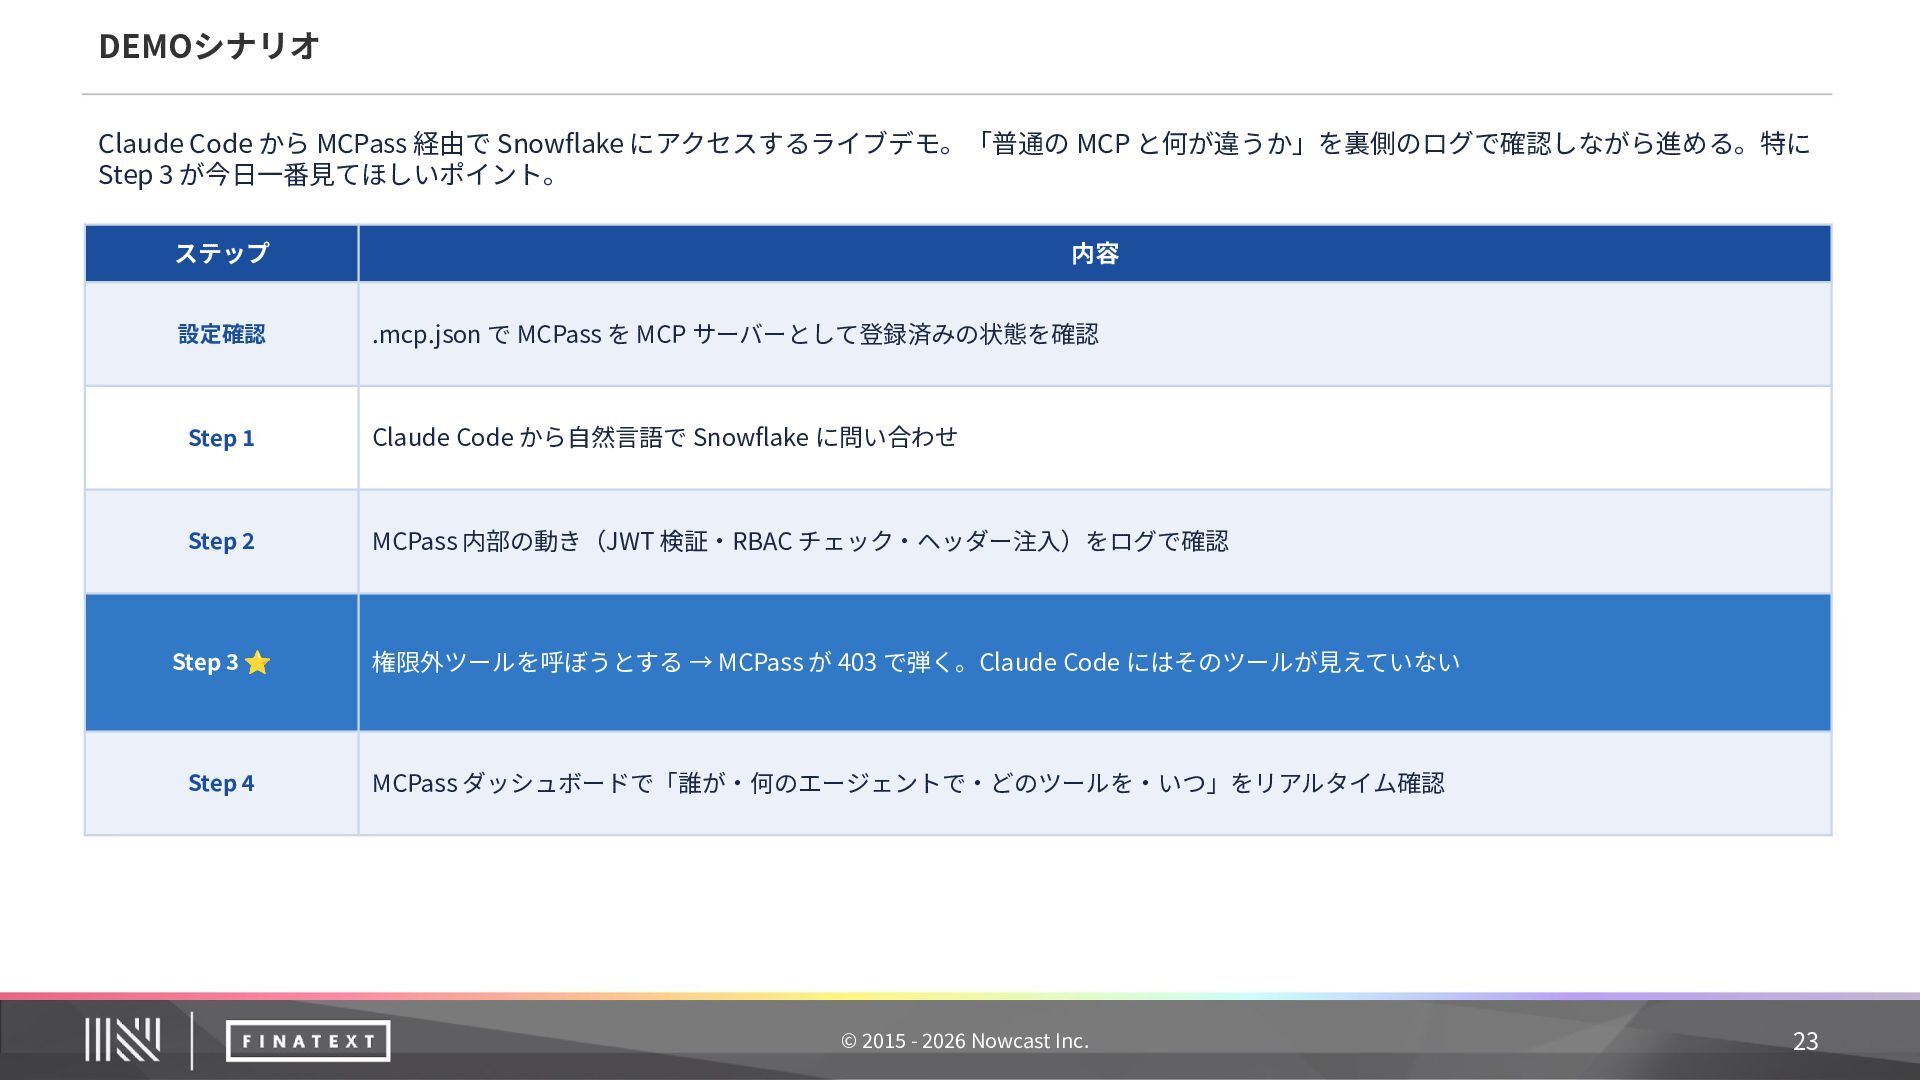Click the star icon next to Step 3
The image size is (1920, 1080).
pyautogui.click(x=257, y=663)
